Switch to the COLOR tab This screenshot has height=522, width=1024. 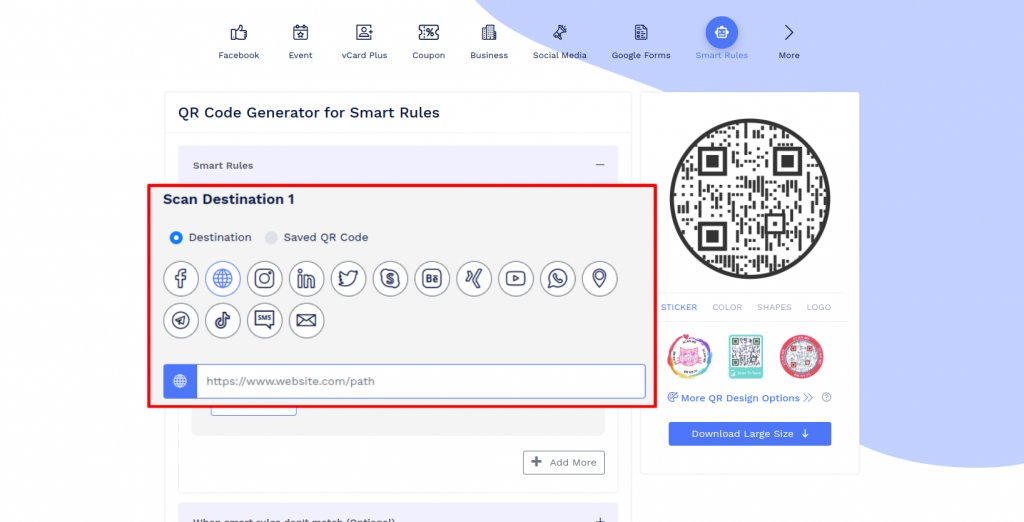click(727, 307)
